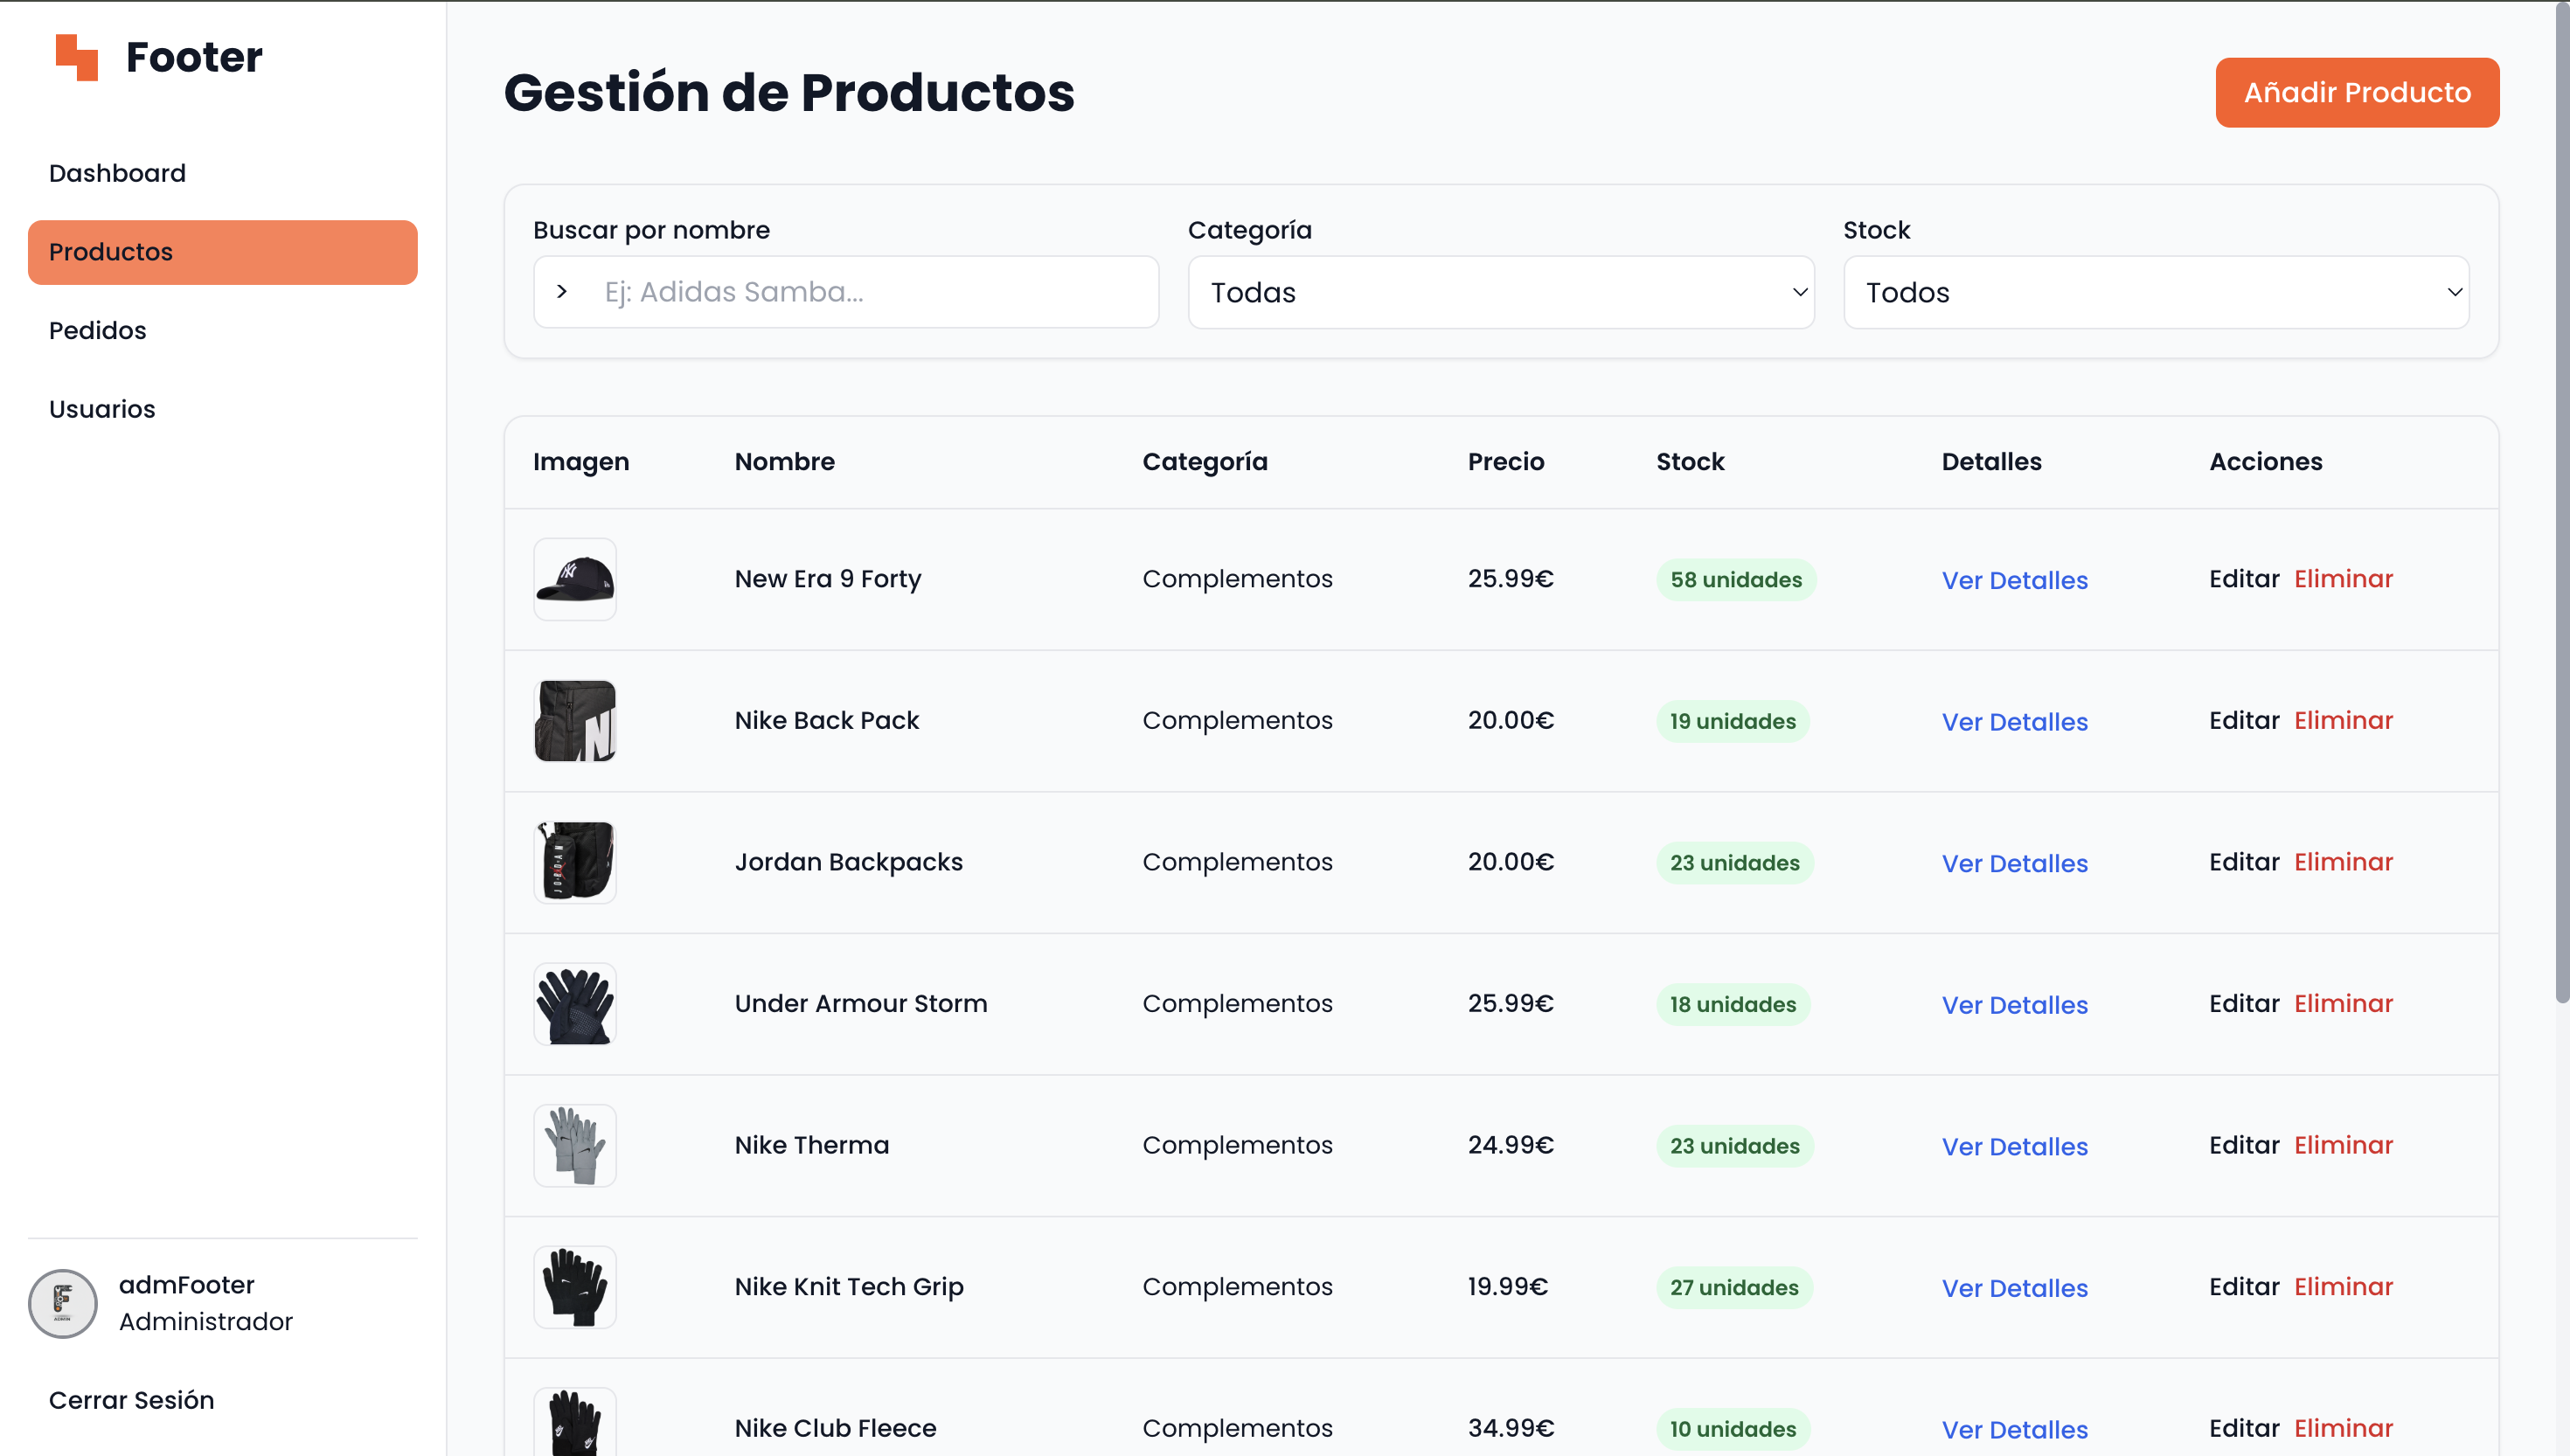Delete the Under Armour Storm product

point(2343,1003)
